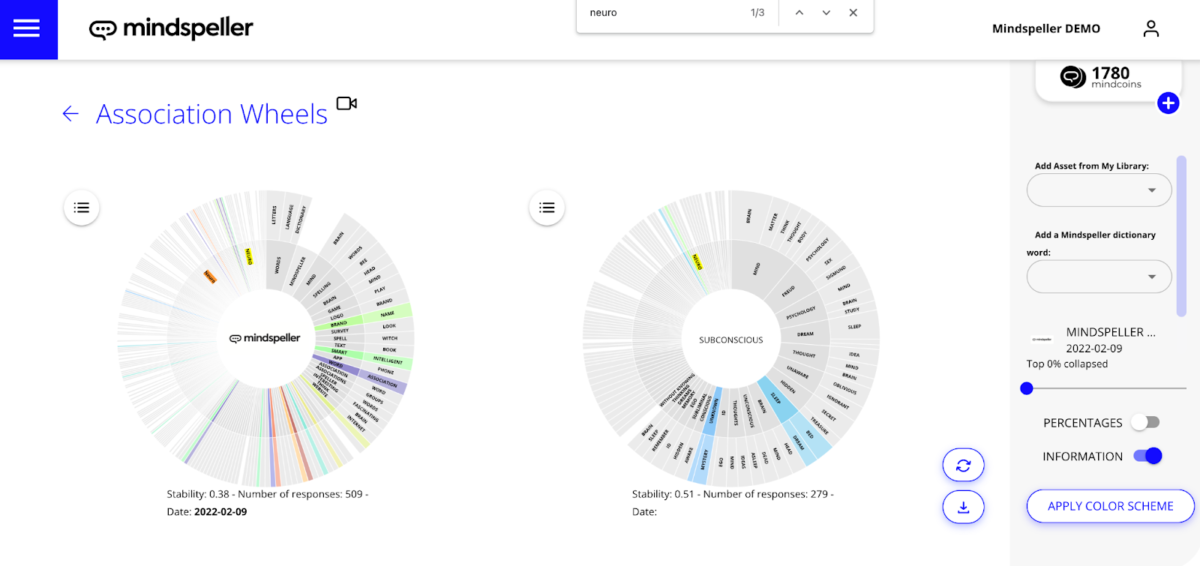Screen dimensions: 1200x566
Task: Click Mindspeller DEMO account name
Action: pos(1046,29)
